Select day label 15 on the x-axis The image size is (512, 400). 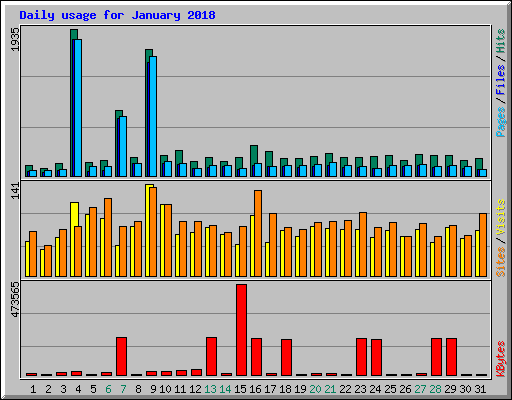(240, 389)
